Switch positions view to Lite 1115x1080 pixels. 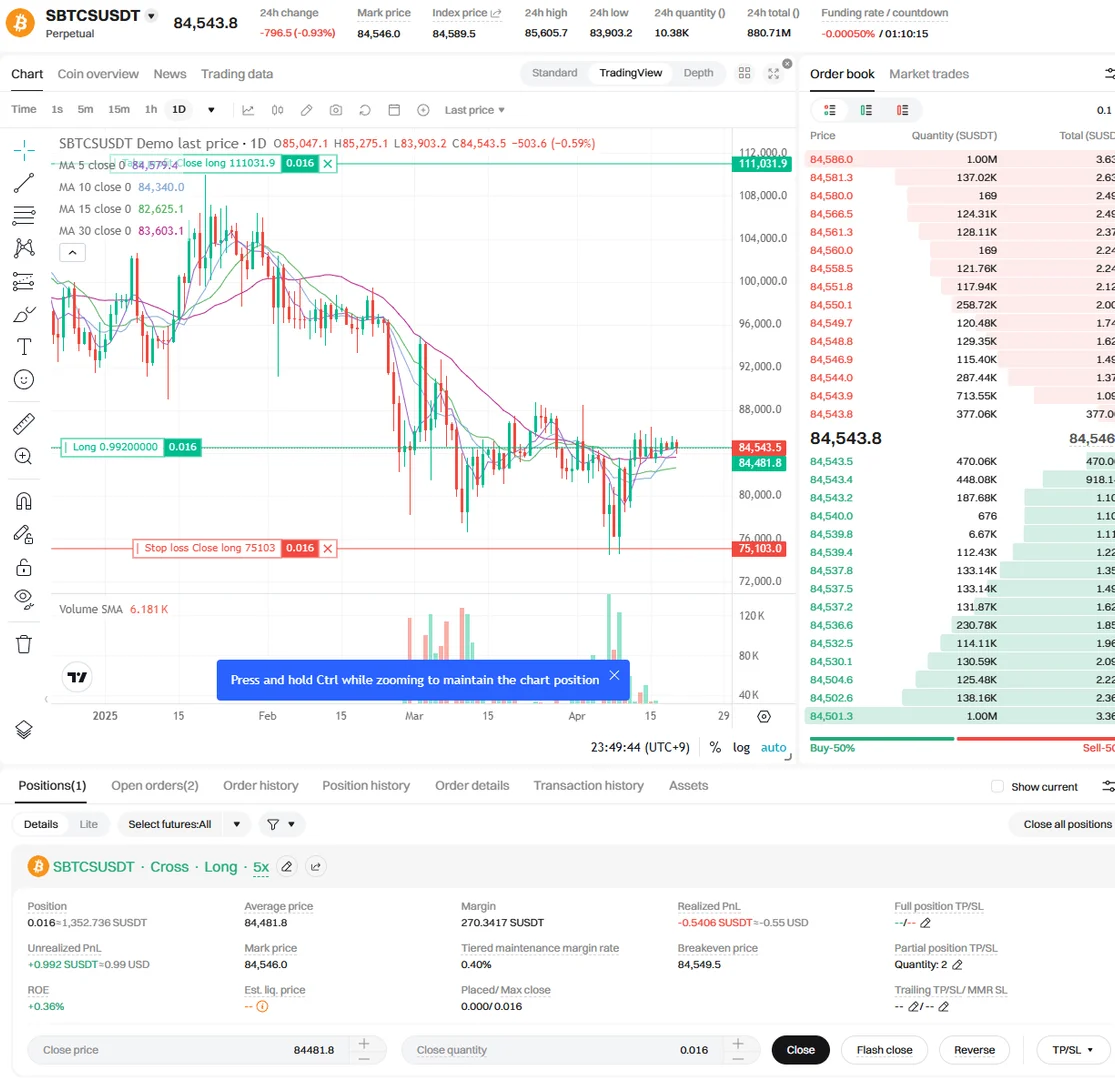[x=89, y=824]
